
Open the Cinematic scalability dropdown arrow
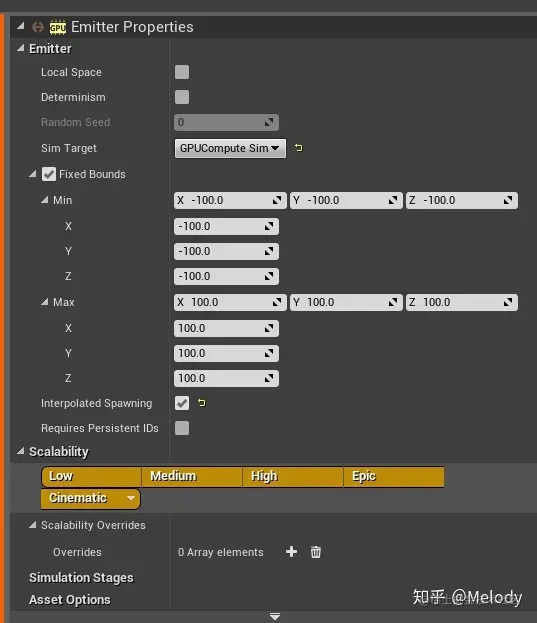coord(131,498)
